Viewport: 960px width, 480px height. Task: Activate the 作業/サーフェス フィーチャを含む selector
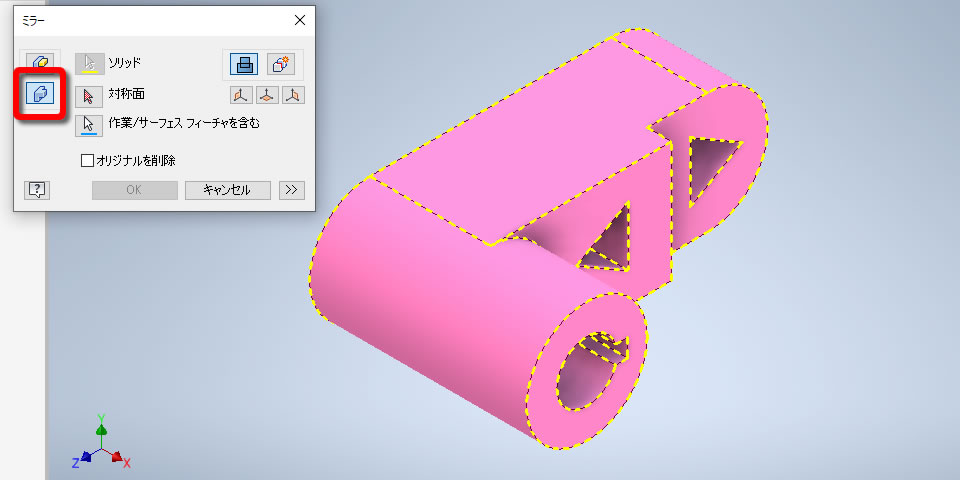pos(89,124)
